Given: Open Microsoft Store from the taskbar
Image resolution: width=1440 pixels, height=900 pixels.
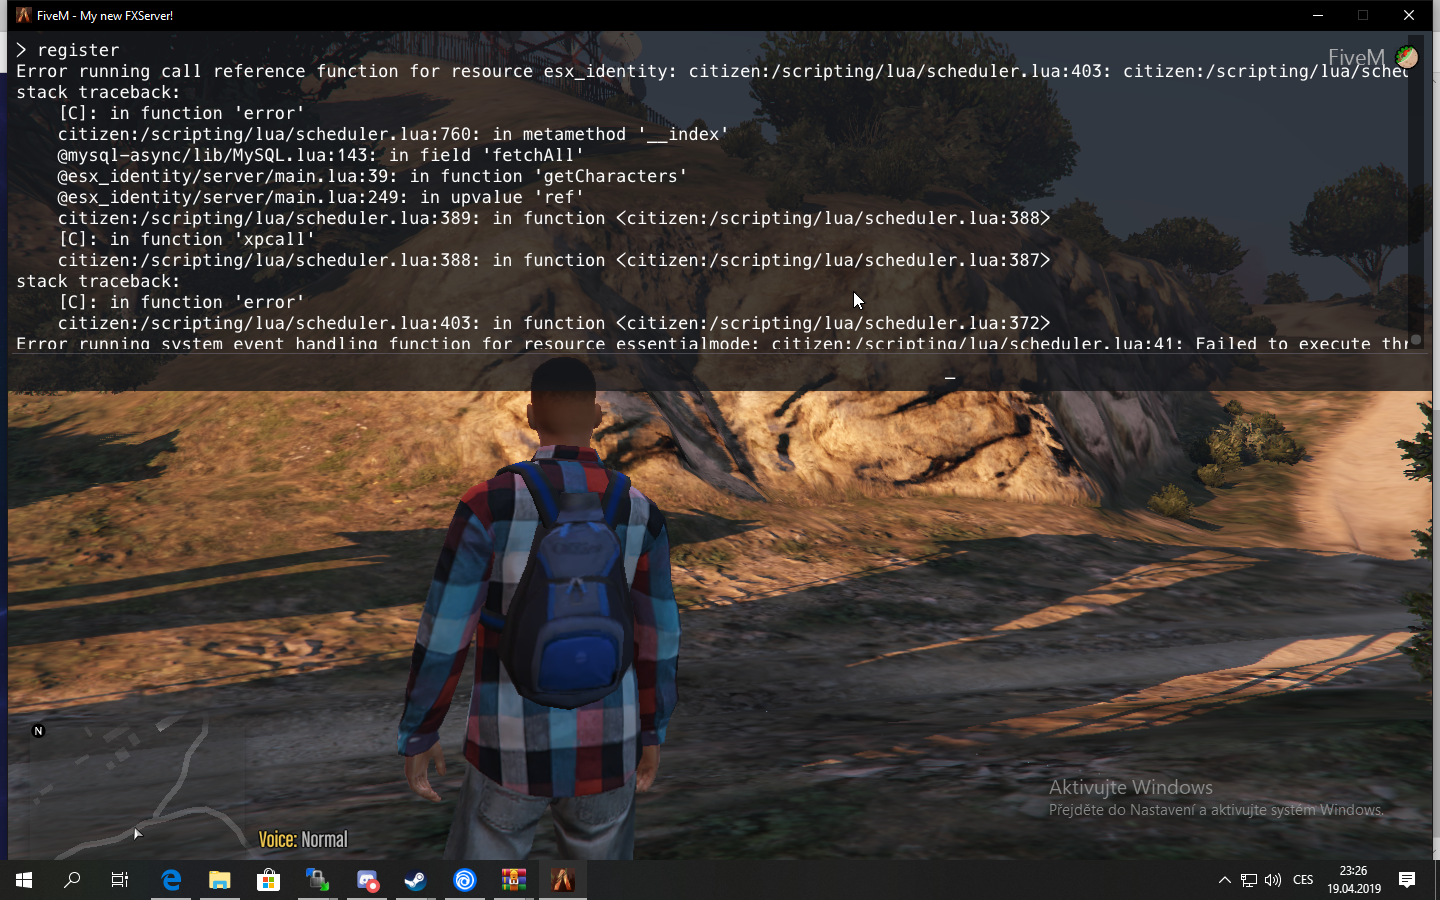Looking at the screenshot, I should [x=268, y=880].
